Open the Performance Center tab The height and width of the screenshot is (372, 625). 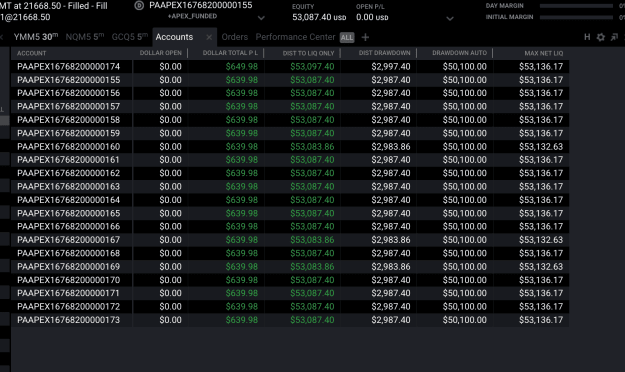pos(295,37)
